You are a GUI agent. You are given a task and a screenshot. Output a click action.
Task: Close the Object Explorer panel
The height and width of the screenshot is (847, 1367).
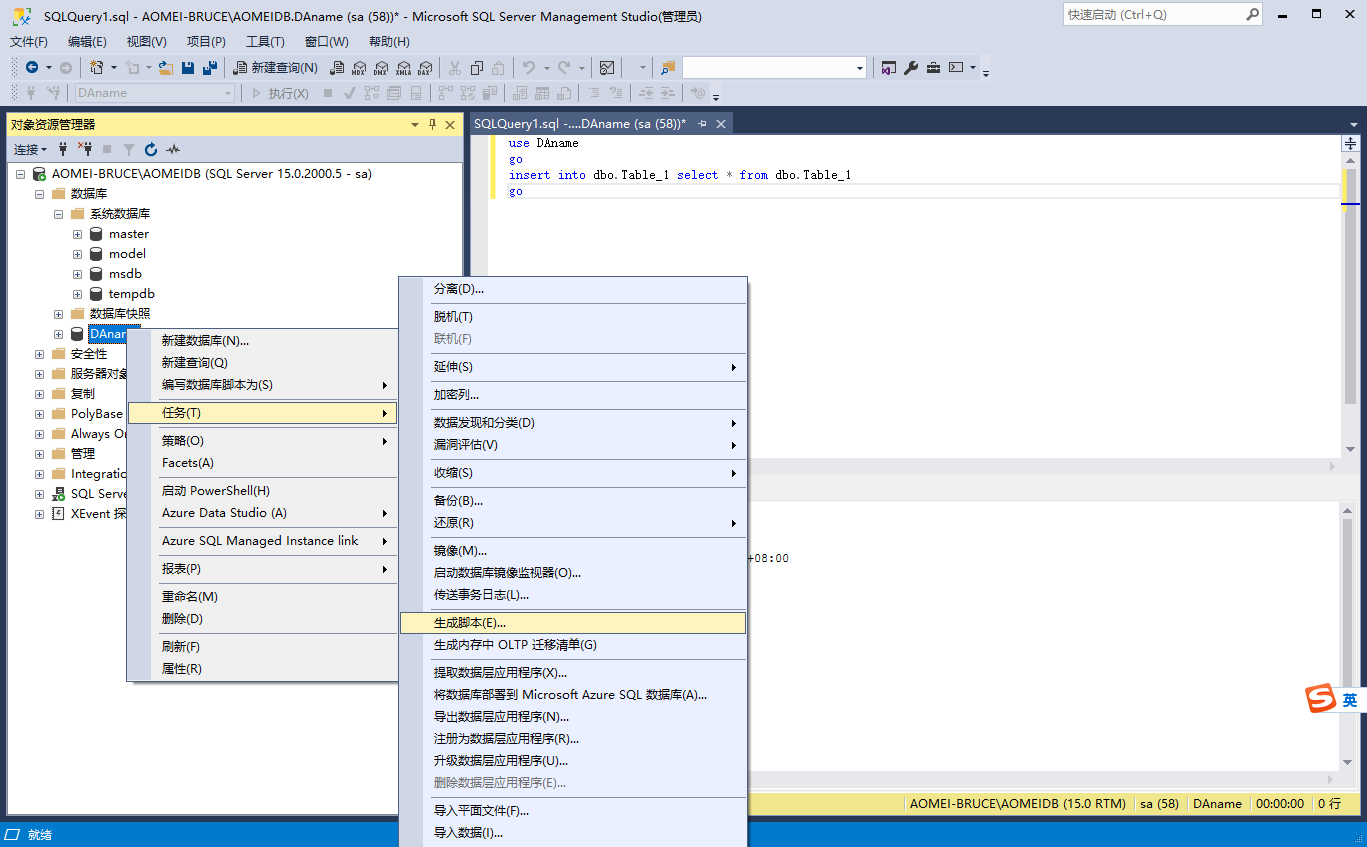[x=450, y=125]
